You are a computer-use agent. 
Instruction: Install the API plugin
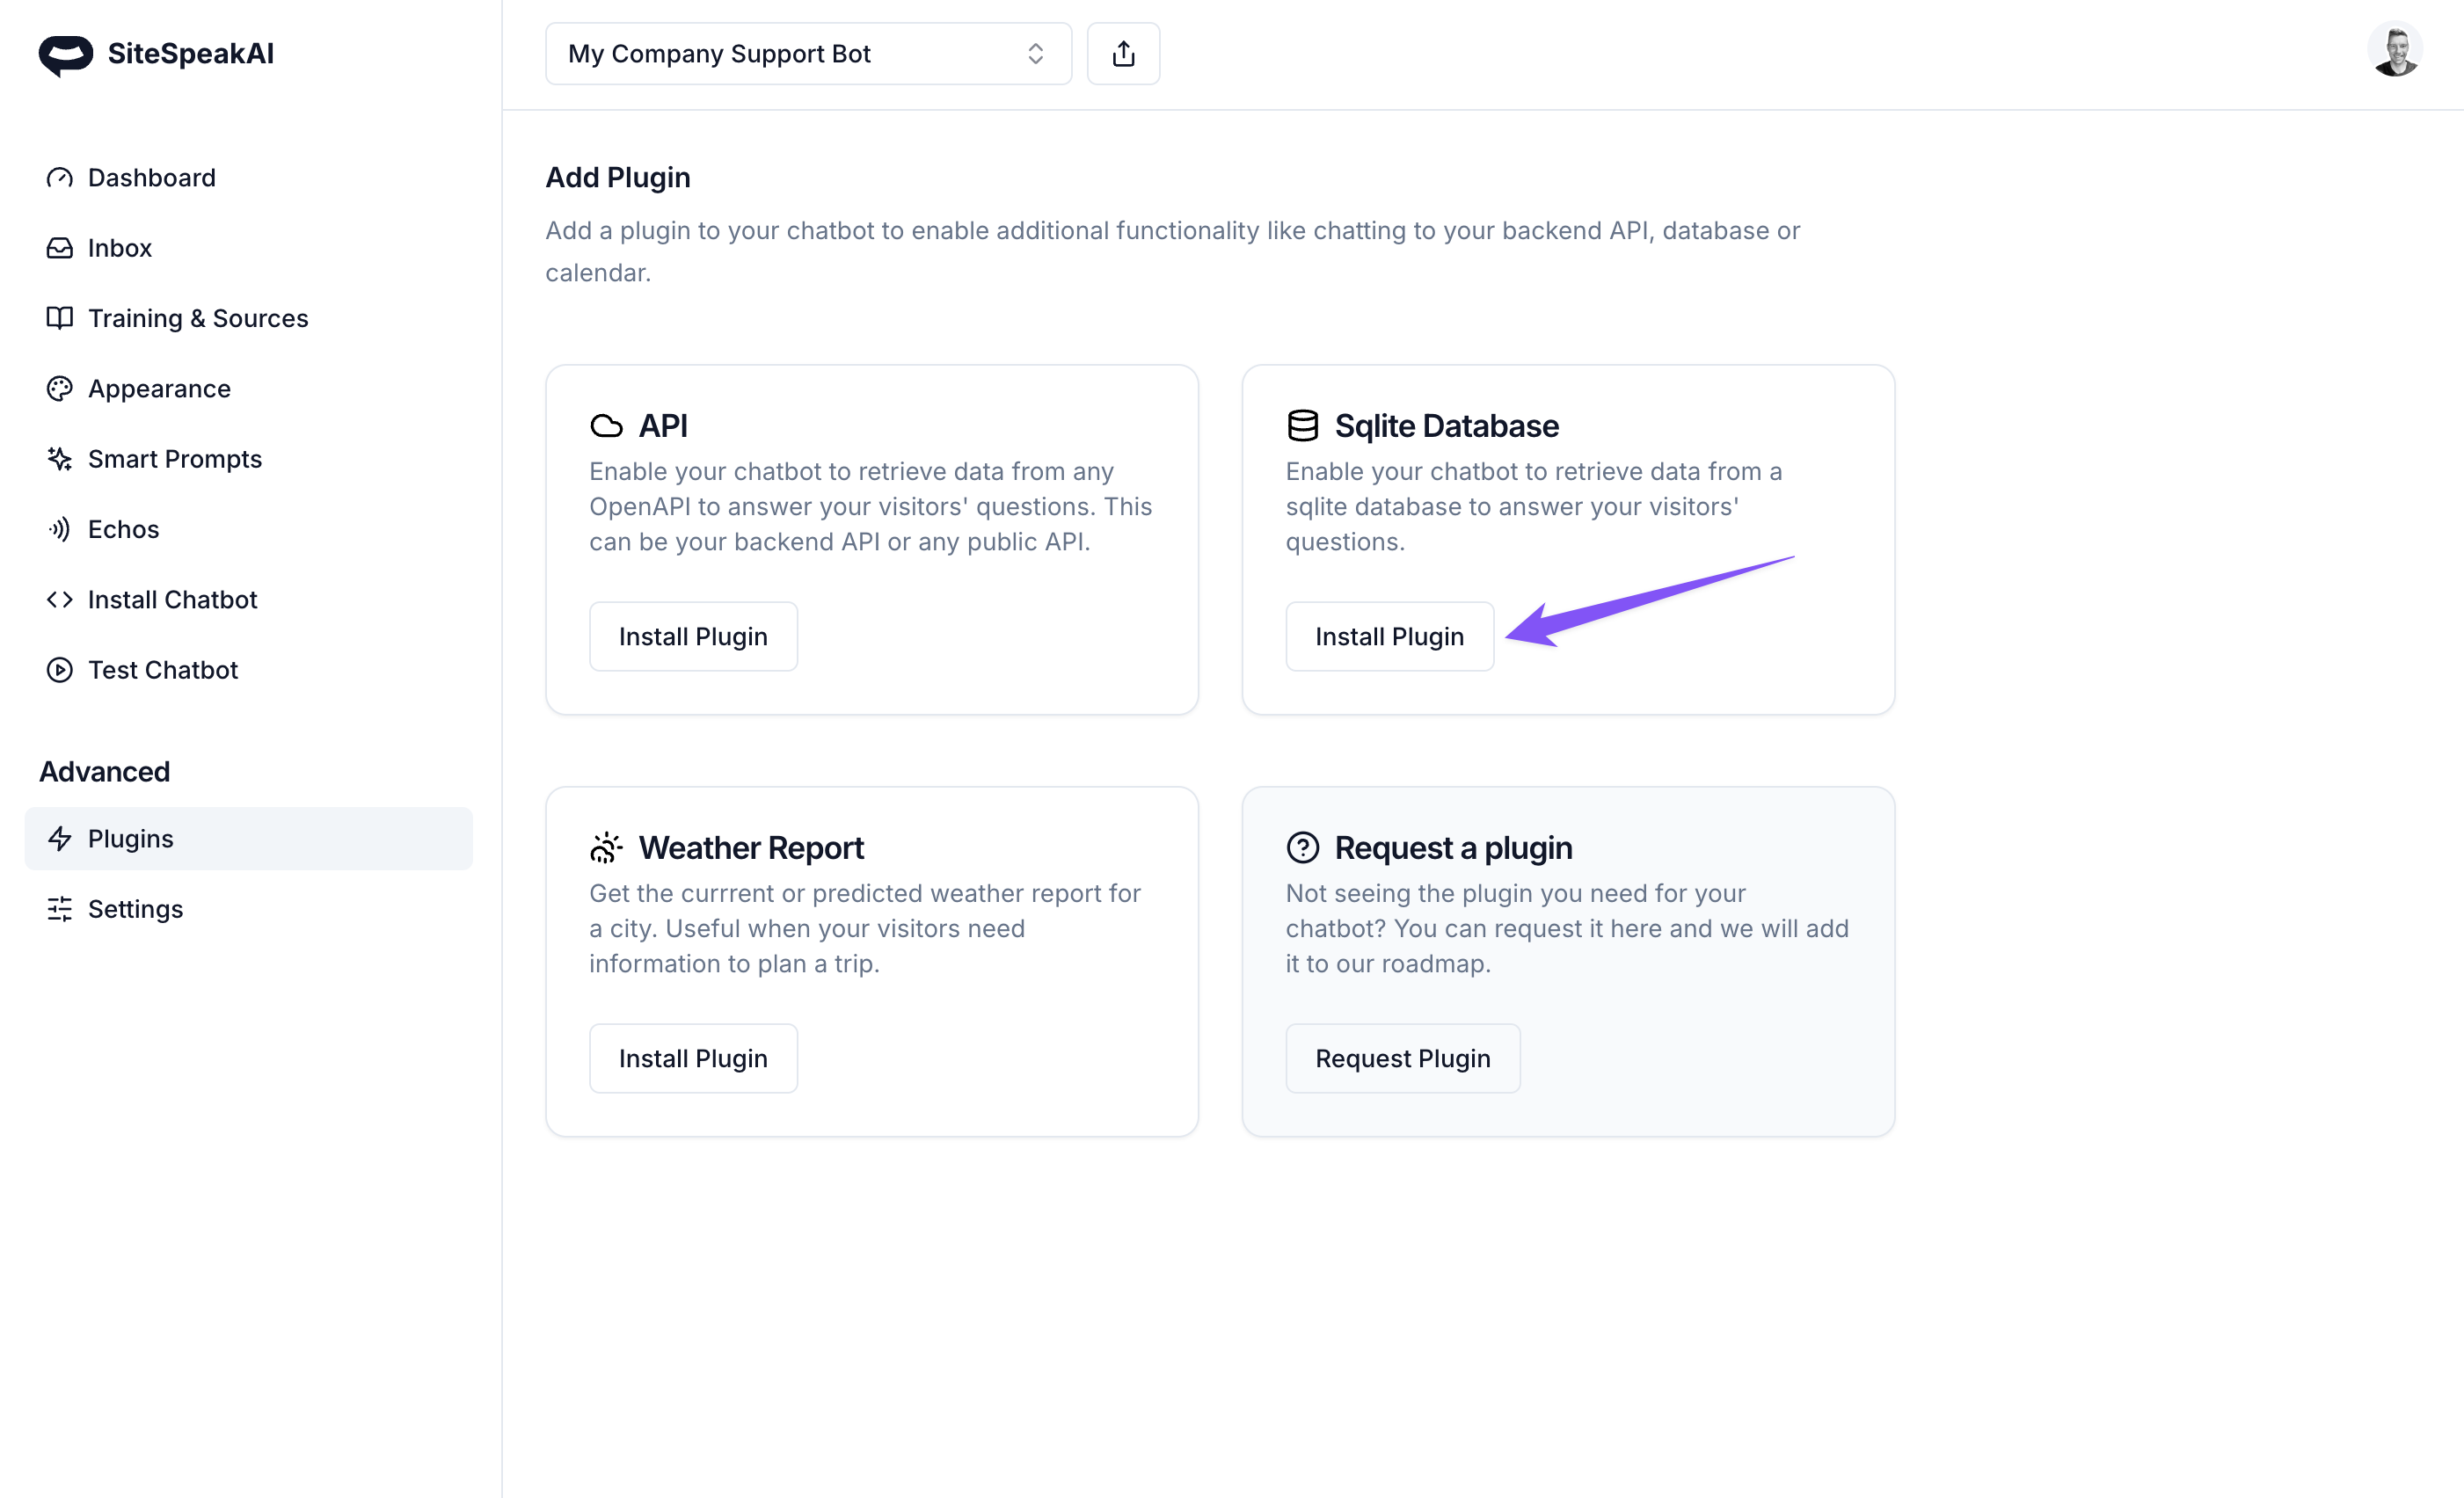click(x=693, y=637)
